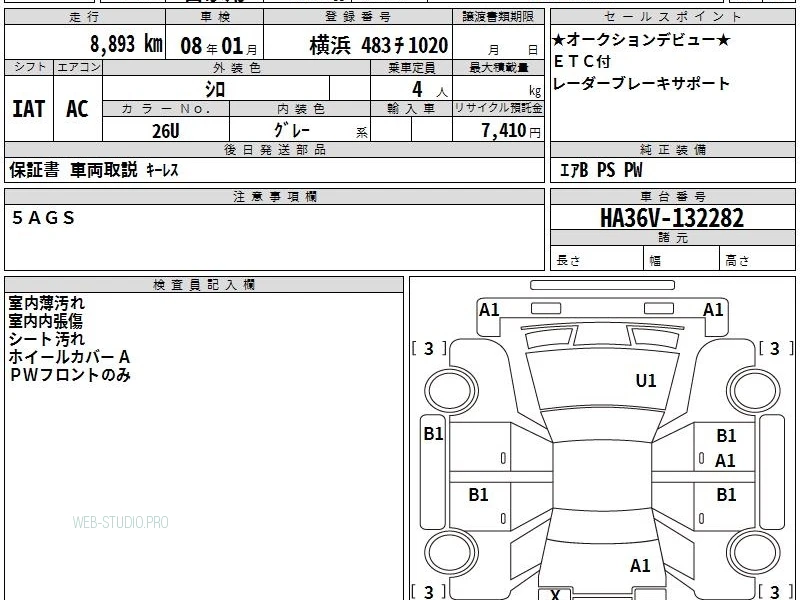Select the inspection date 08年01月
This screenshot has height=600, width=800.
tap(219, 46)
